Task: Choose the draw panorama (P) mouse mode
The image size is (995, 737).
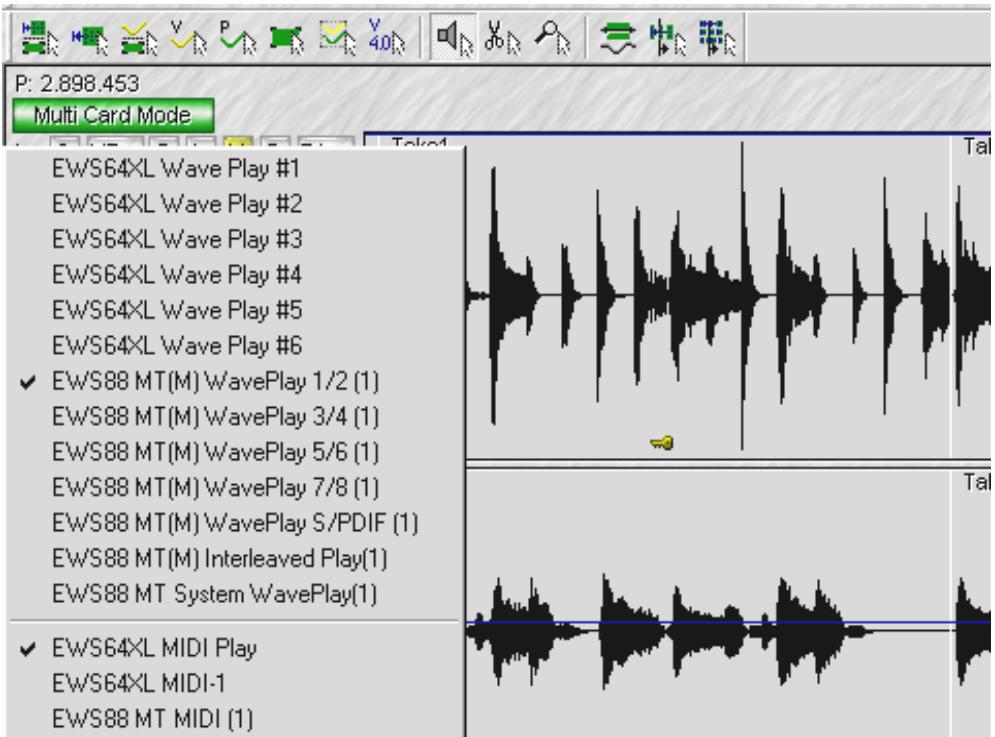Action: 238,37
